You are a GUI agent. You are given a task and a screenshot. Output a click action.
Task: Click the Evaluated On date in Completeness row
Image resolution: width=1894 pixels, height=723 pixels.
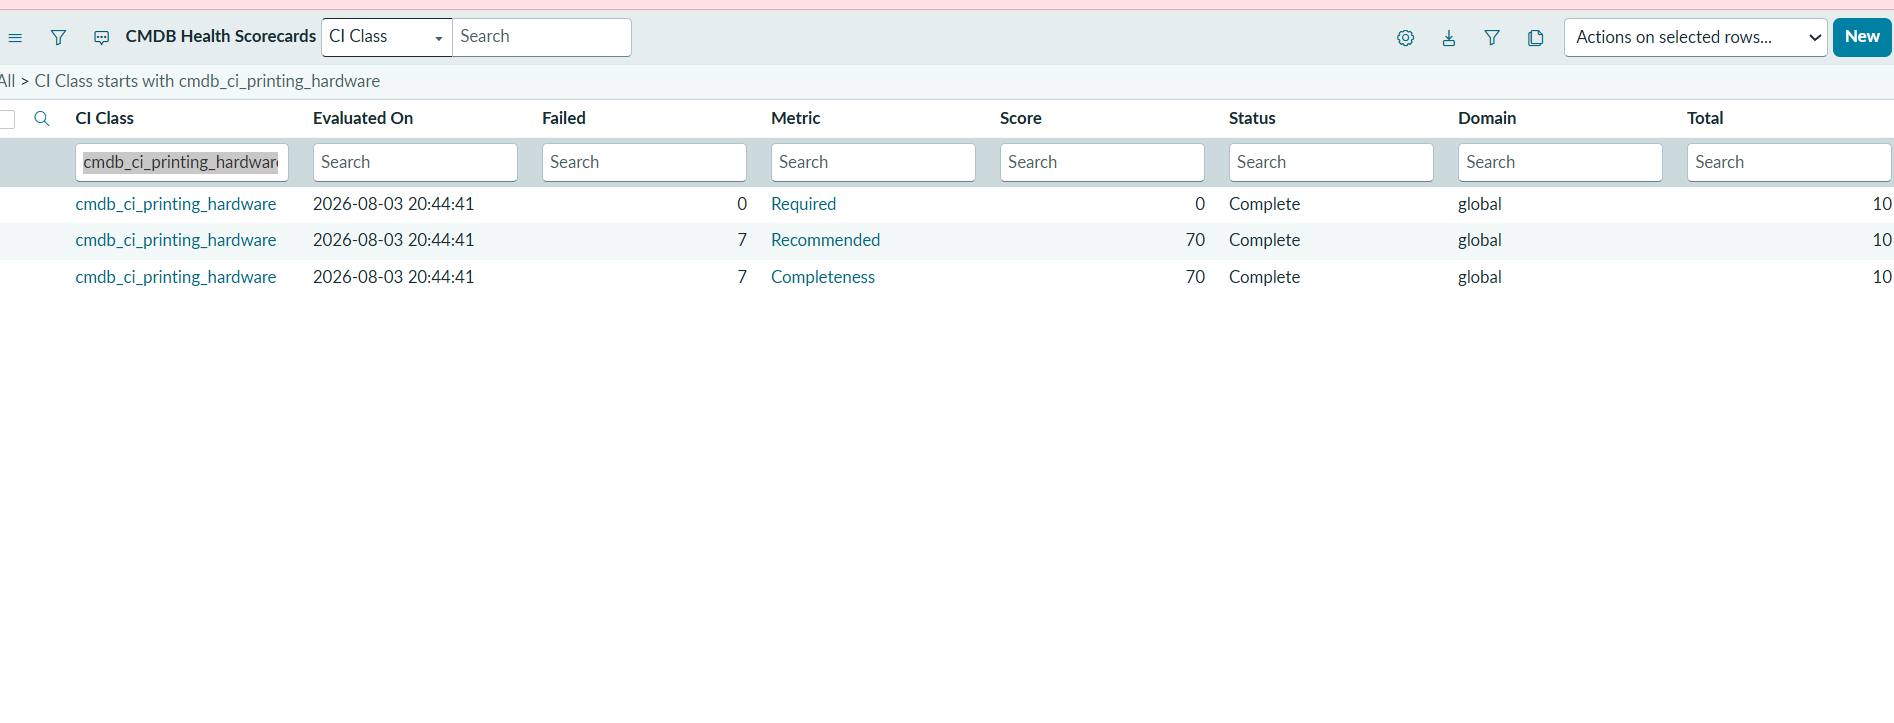pyautogui.click(x=393, y=277)
